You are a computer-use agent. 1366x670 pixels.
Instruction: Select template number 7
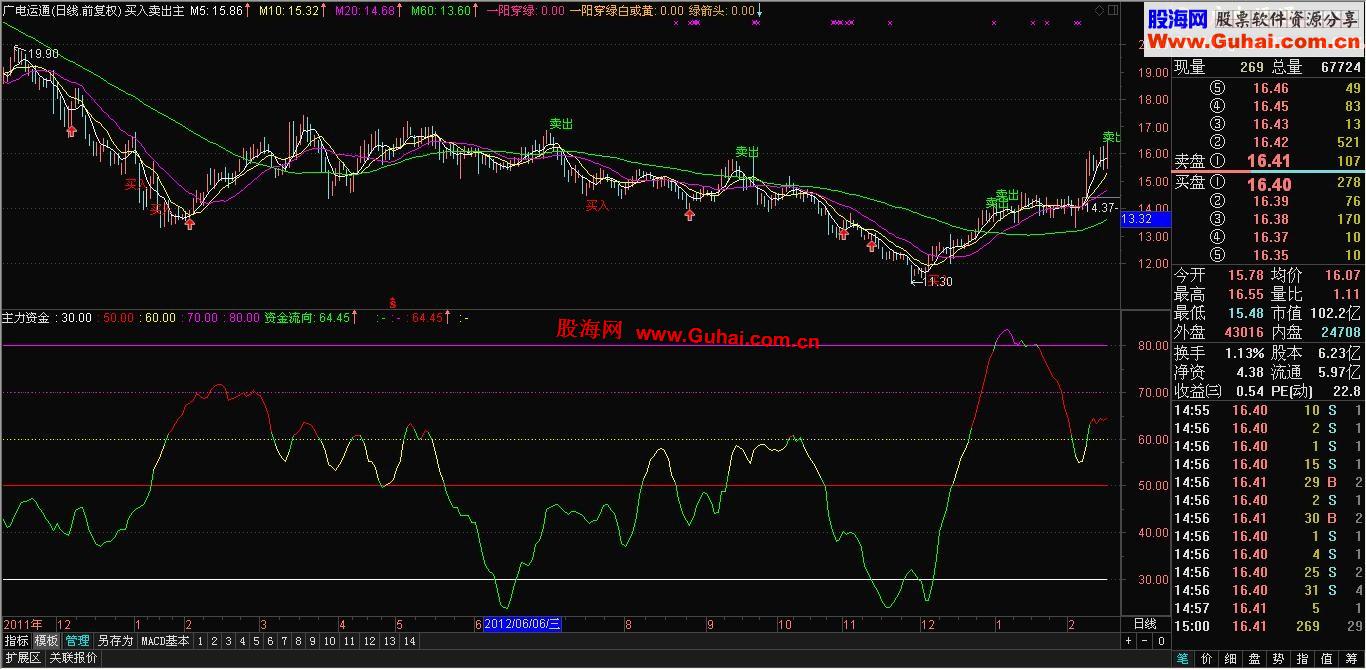click(284, 641)
